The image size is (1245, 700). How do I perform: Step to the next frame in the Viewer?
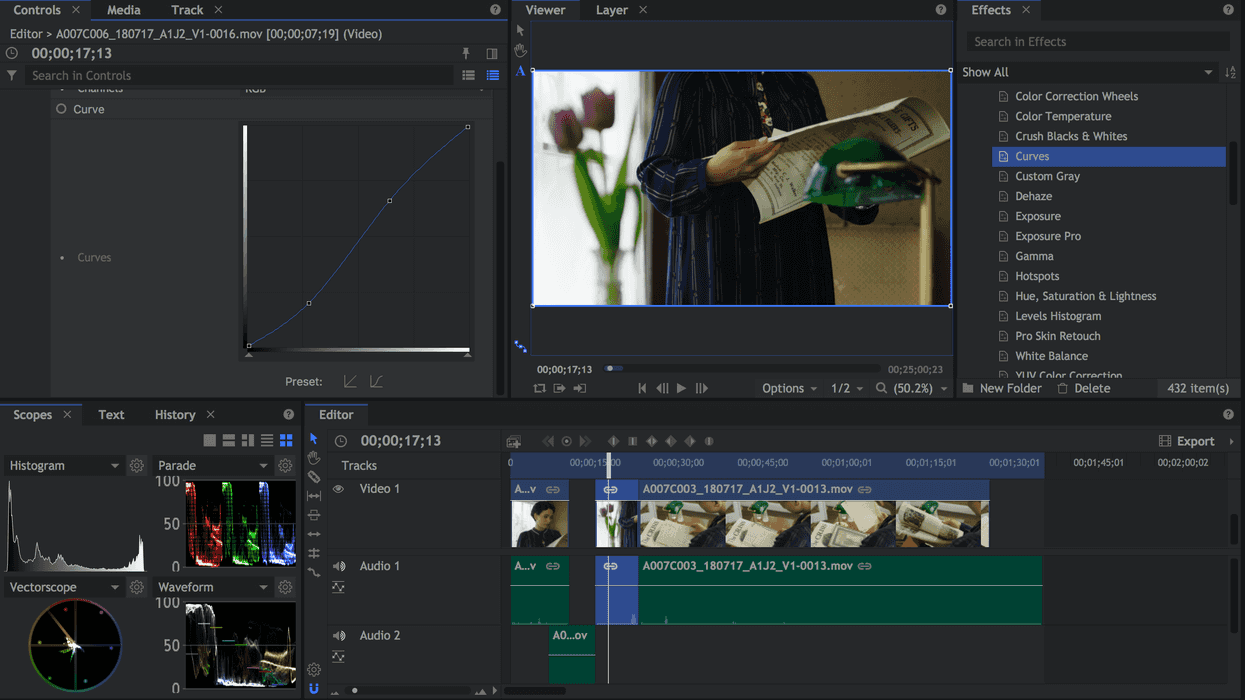[701, 388]
